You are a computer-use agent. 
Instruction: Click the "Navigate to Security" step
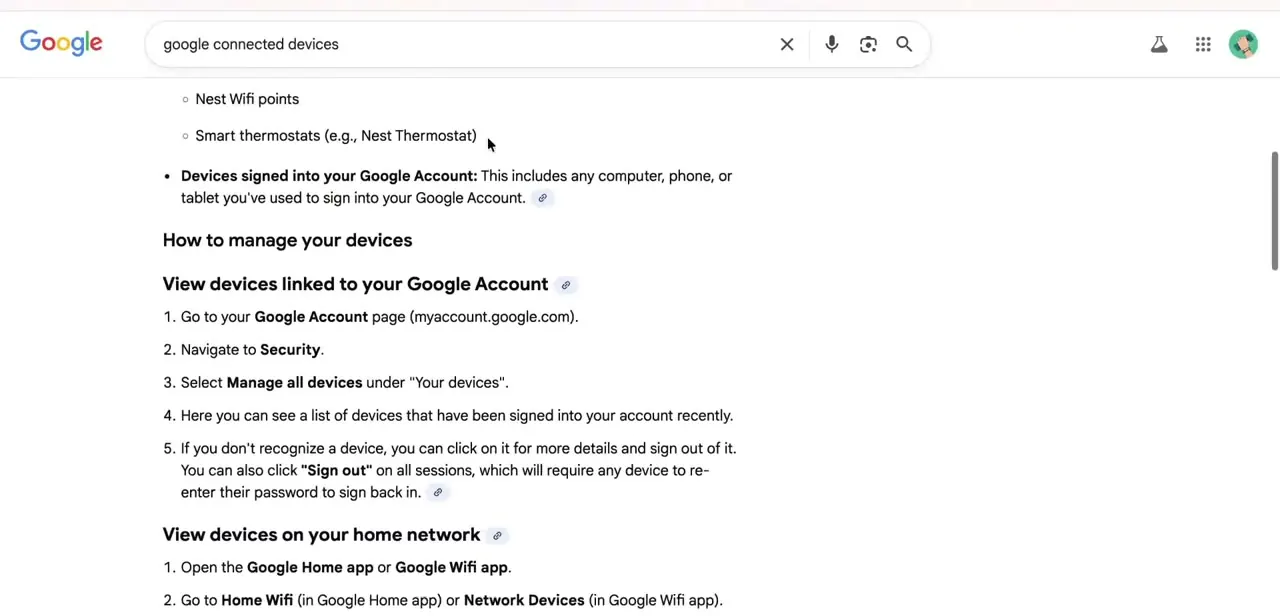coord(252,350)
